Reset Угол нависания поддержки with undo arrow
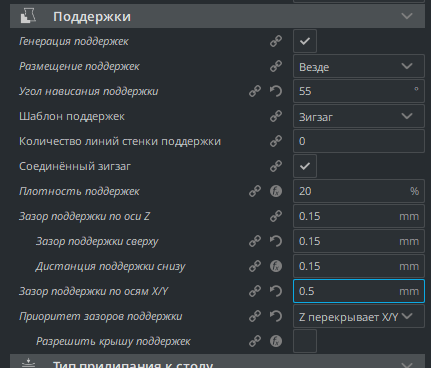 pyautogui.click(x=276, y=91)
